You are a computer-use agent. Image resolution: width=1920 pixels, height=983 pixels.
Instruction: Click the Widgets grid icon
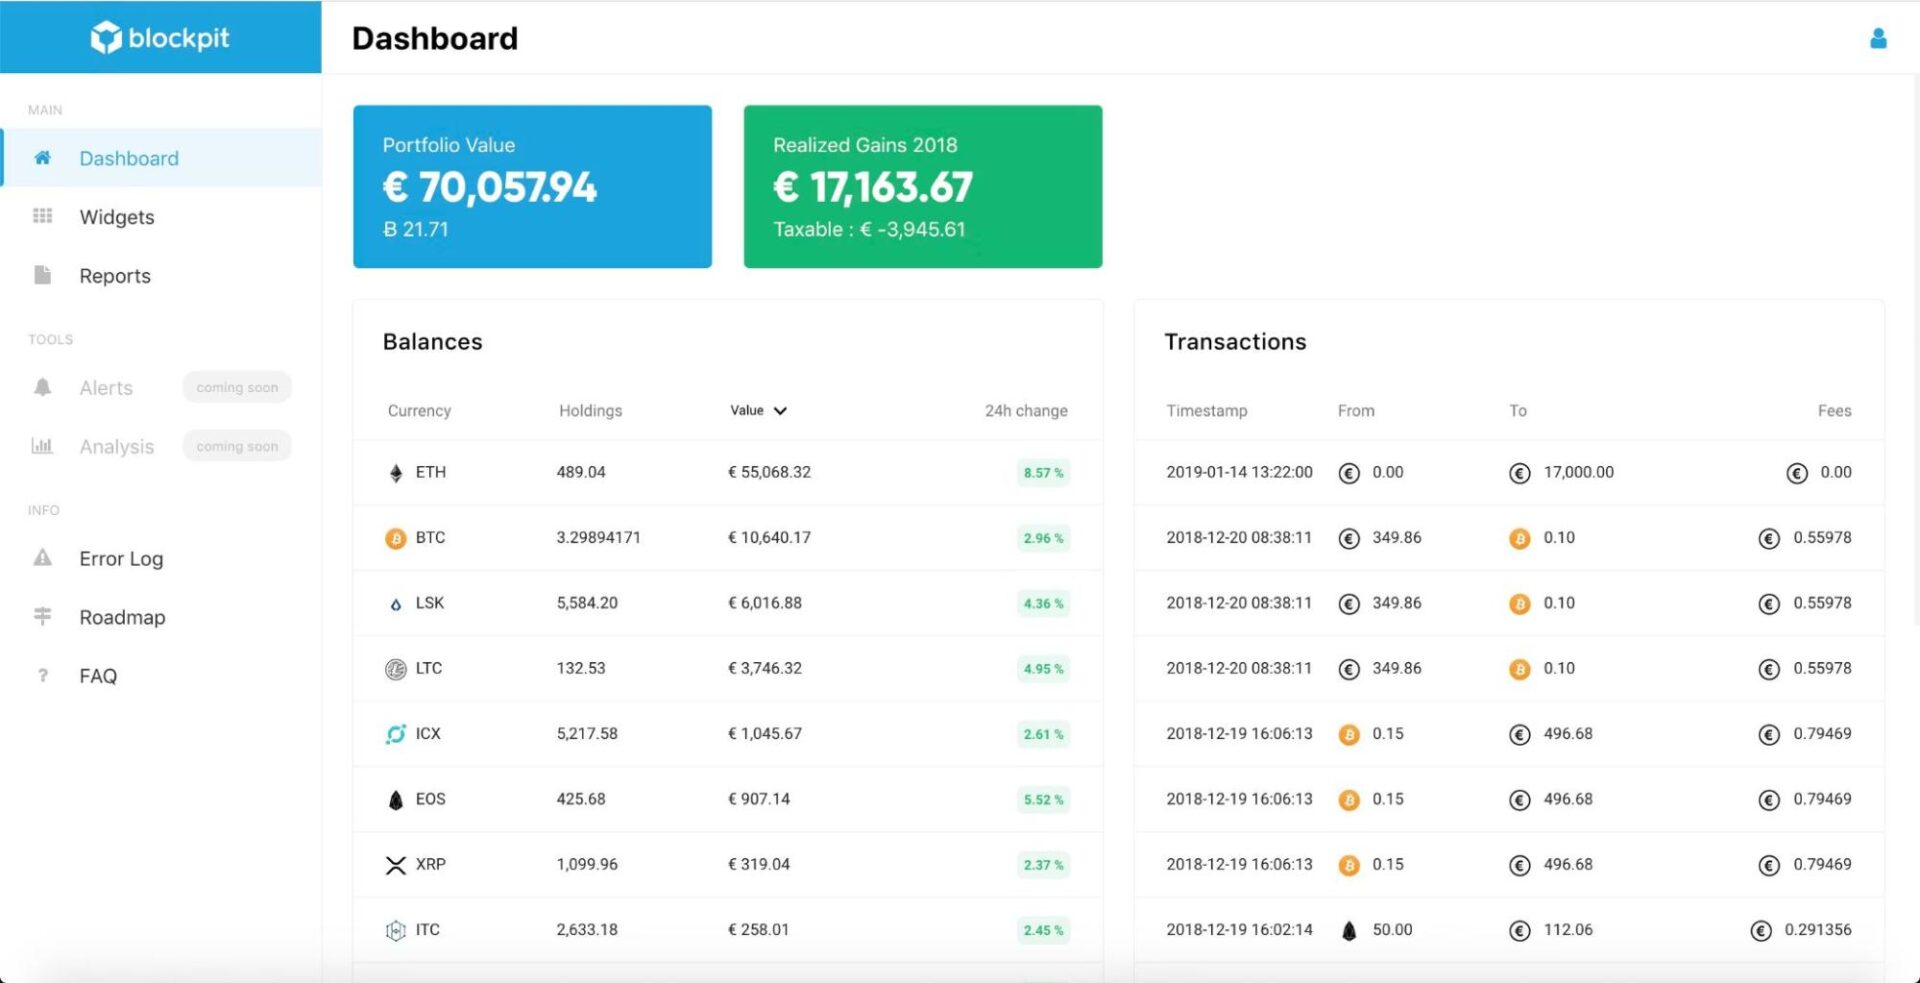(42, 216)
